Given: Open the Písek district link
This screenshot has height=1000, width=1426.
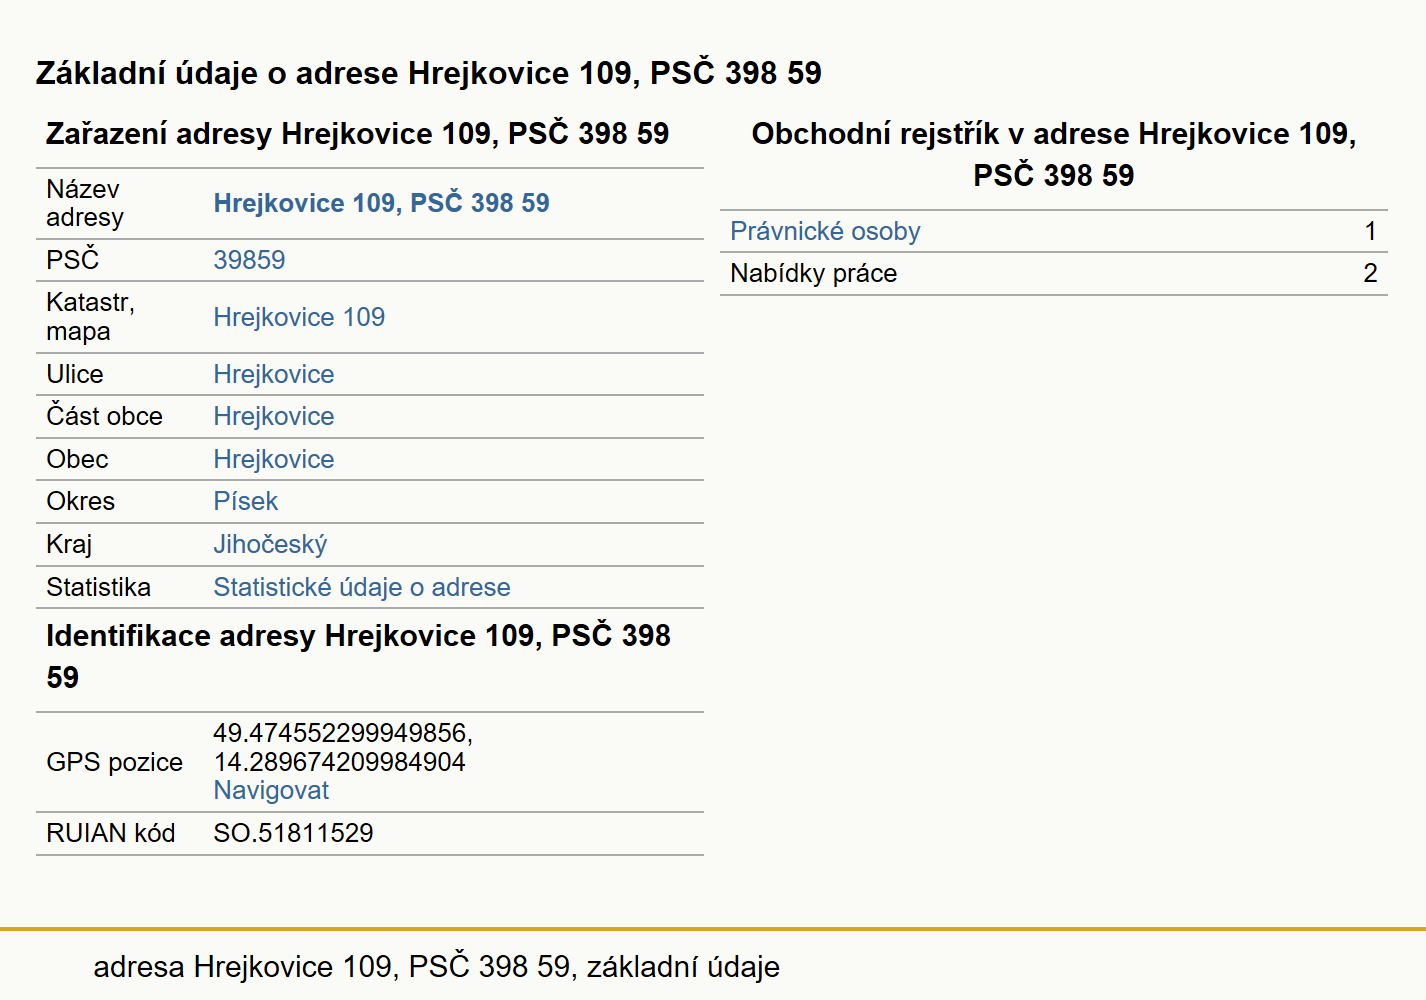Looking at the screenshot, I should 246,501.
